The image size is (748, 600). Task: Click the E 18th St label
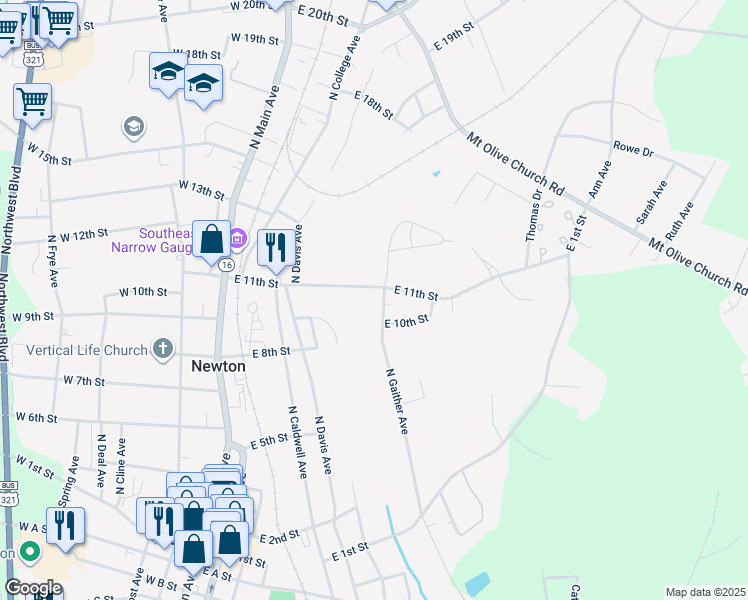(374, 105)
